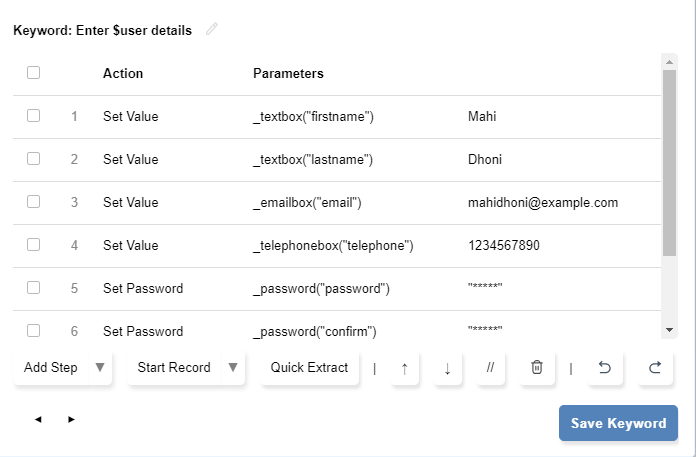
Task: Select the checkbox for step 3 email
Action: 34,202
